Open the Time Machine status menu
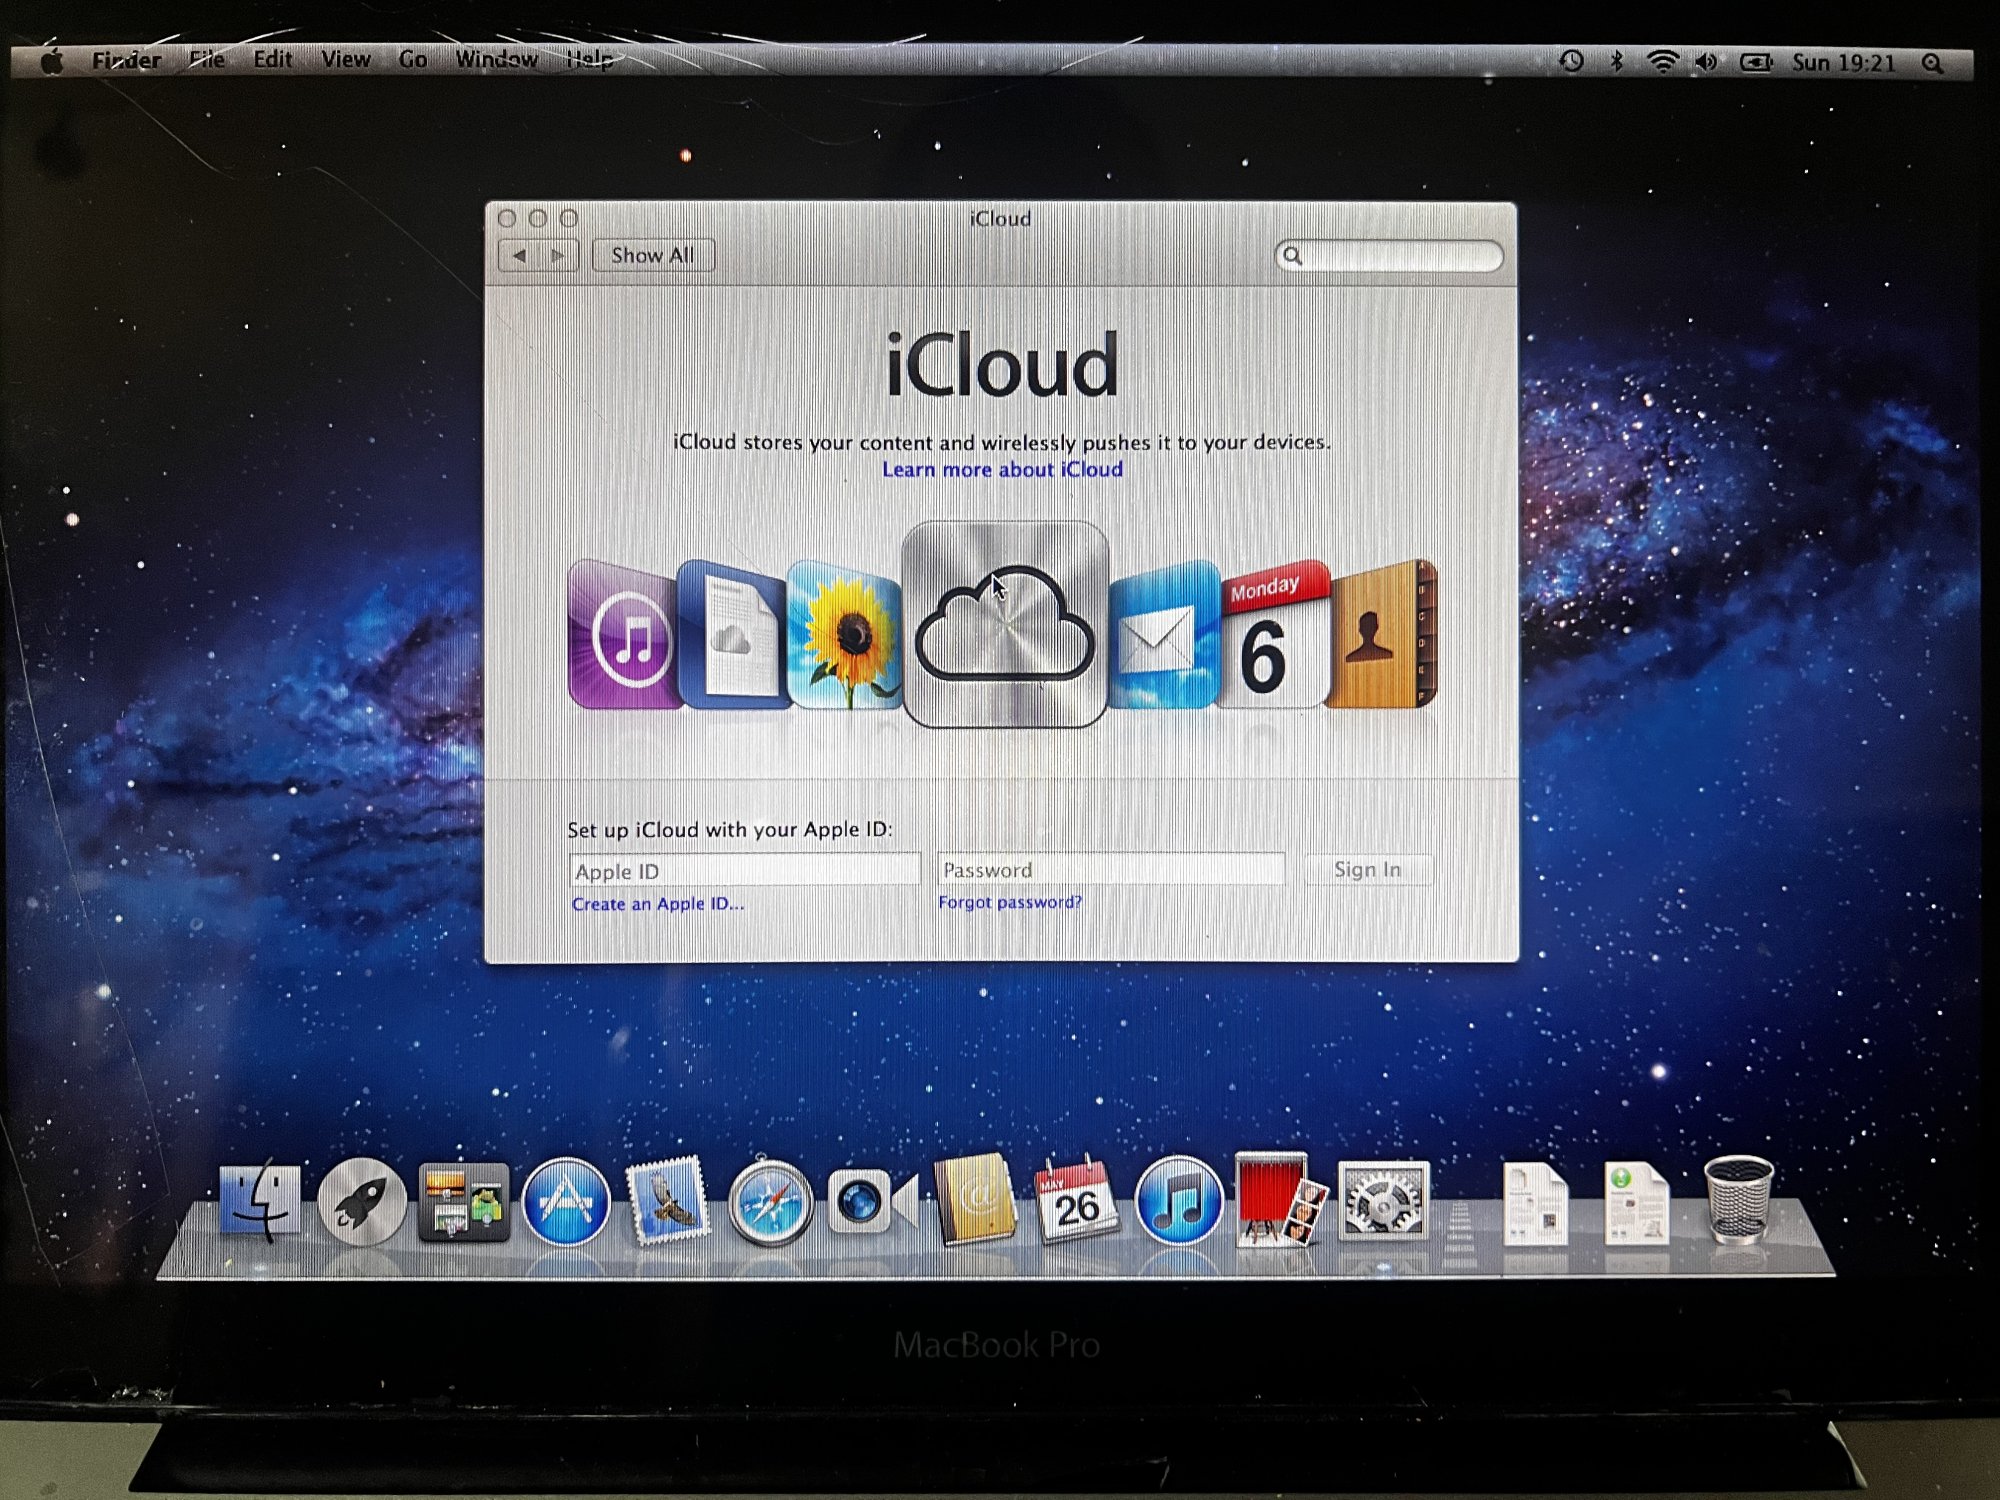 [x=1571, y=62]
